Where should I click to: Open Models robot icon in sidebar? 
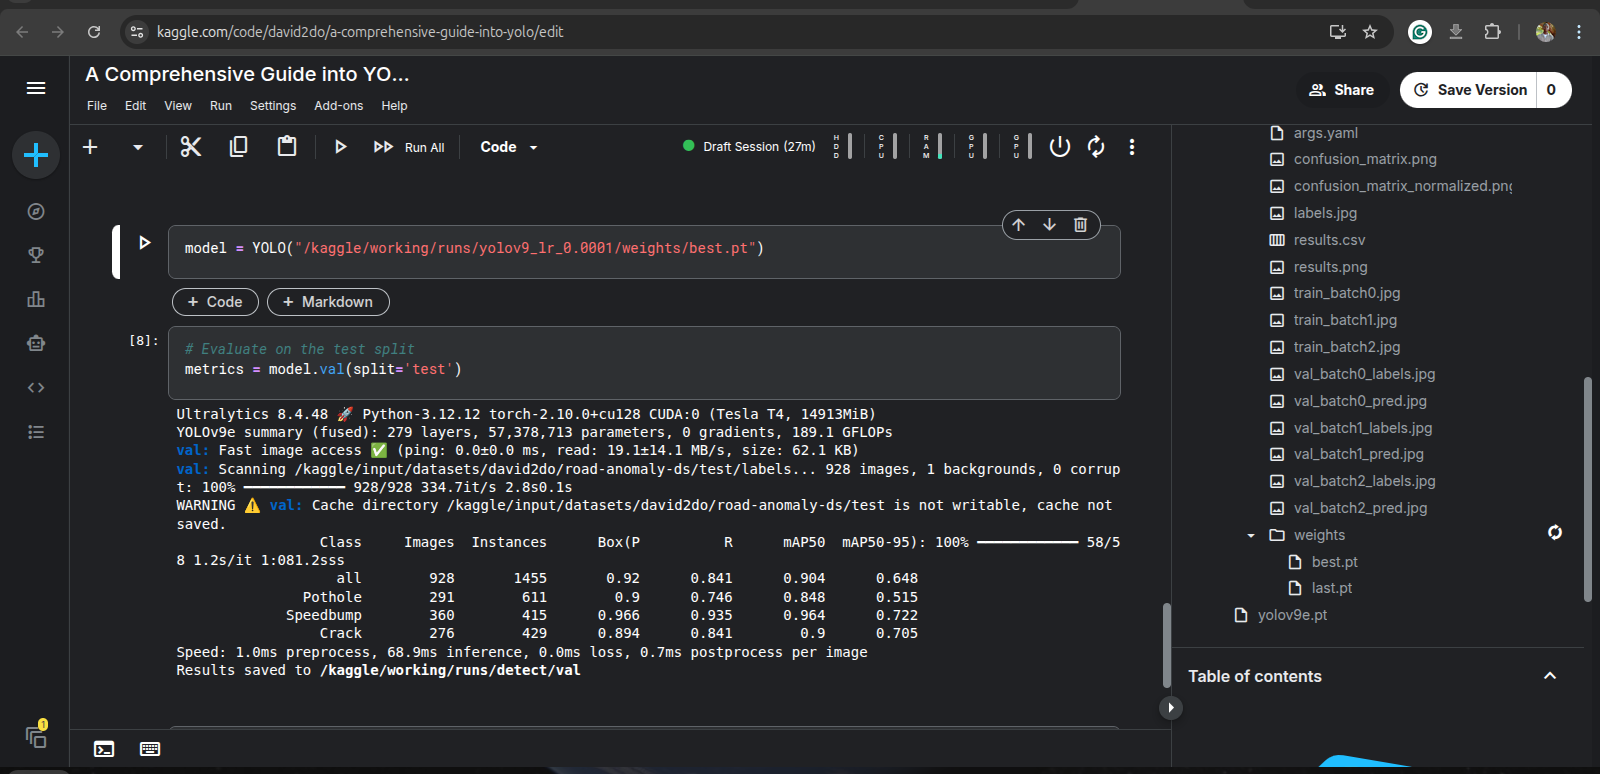[x=36, y=343]
